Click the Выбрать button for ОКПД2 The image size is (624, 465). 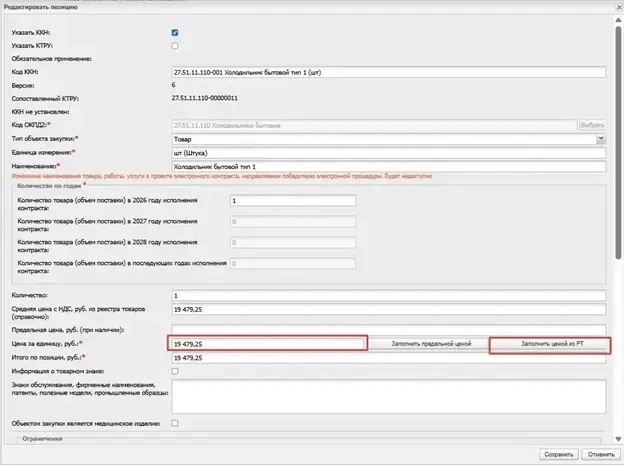click(x=593, y=125)
